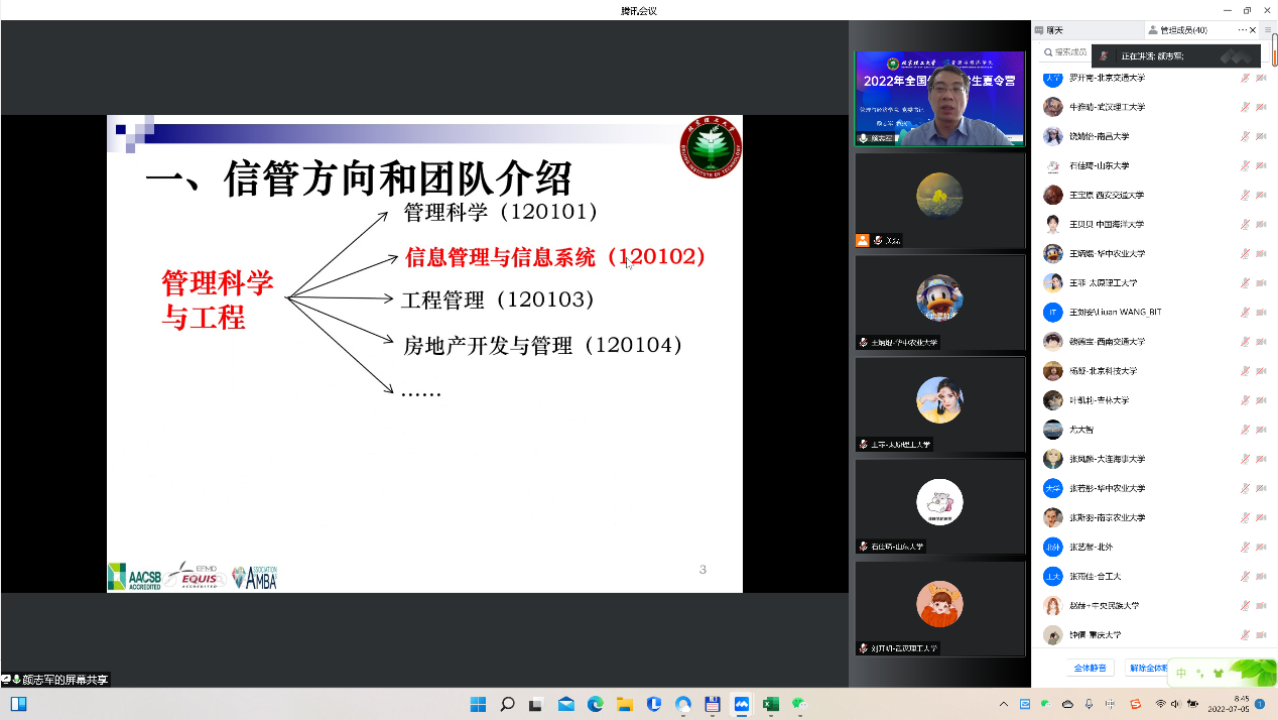Toggle microphone icon for 吉林大学 participant
The width and height of the screenshot is (1278, 720).
[1245, 401]
